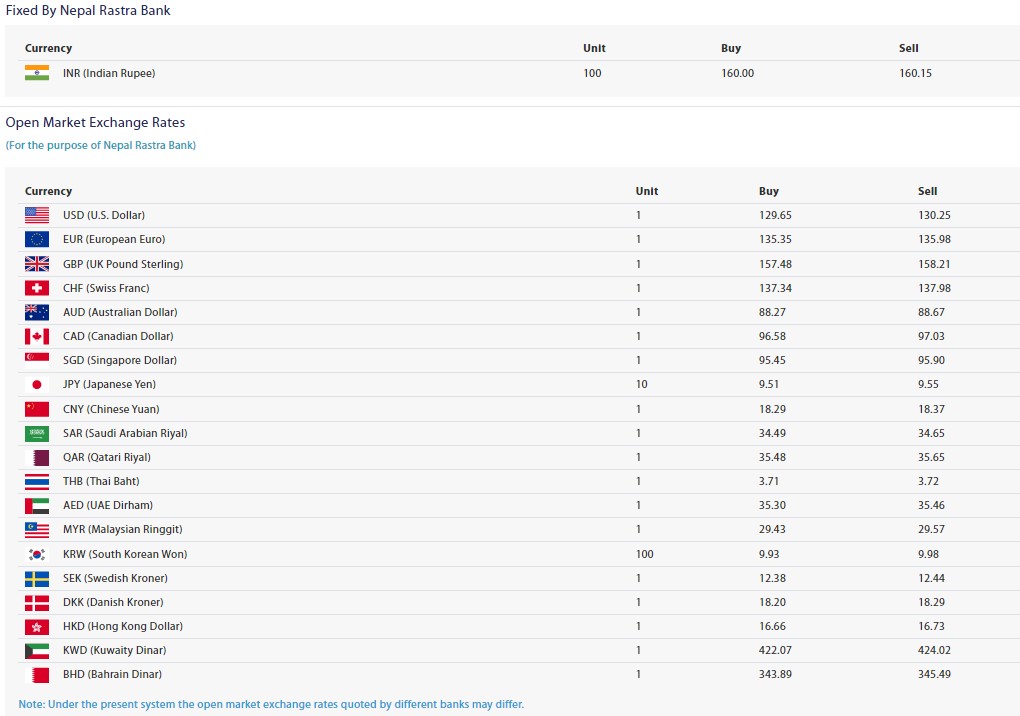The width and height of the screenshot is (1020, 716).
Task: Select the BHD (Bahrain Dinar) row label
Action: pyautogui.click(x=113, y=674)
